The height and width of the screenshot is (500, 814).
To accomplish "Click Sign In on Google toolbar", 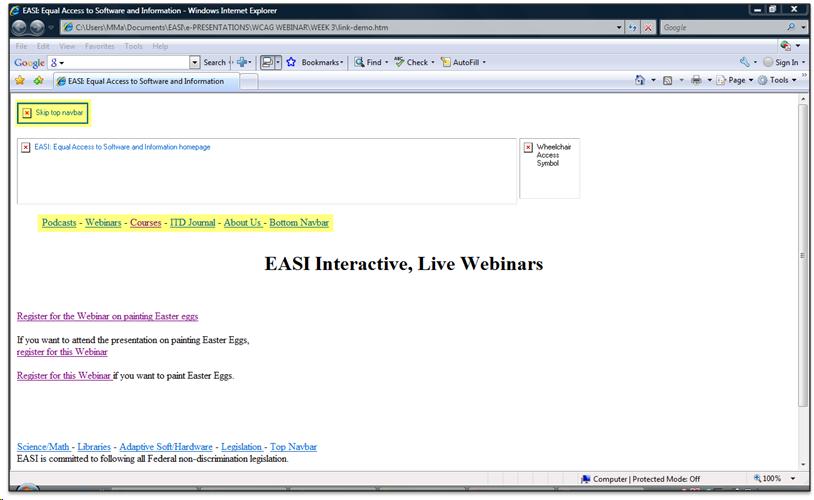I will pyautogui.click(x=781, y=62).
